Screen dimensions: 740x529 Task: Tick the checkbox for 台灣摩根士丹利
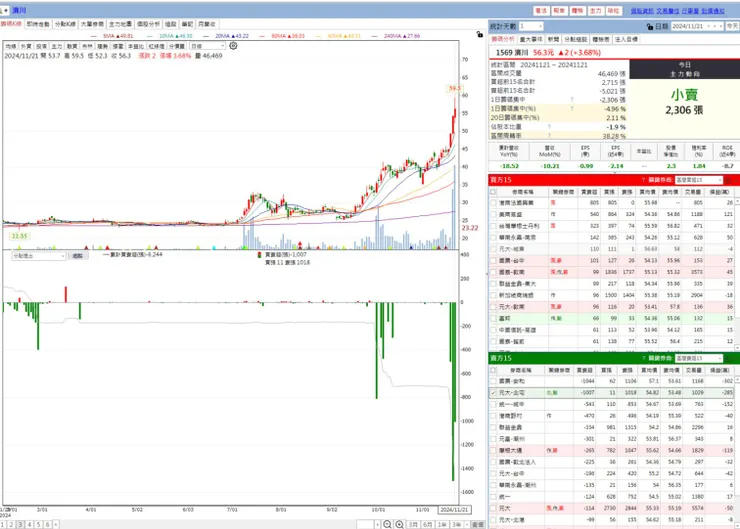point(493,226)
